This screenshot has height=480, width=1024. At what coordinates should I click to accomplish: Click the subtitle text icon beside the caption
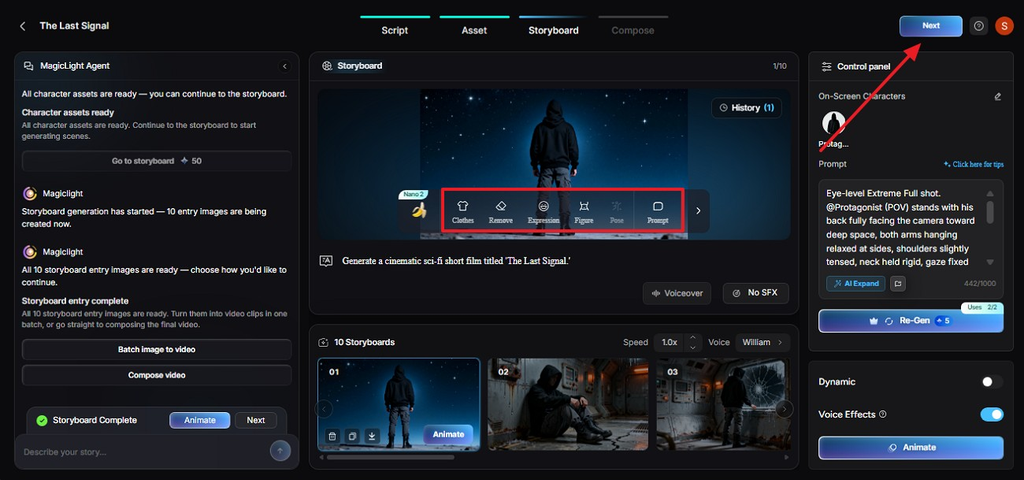click(326, 261)
